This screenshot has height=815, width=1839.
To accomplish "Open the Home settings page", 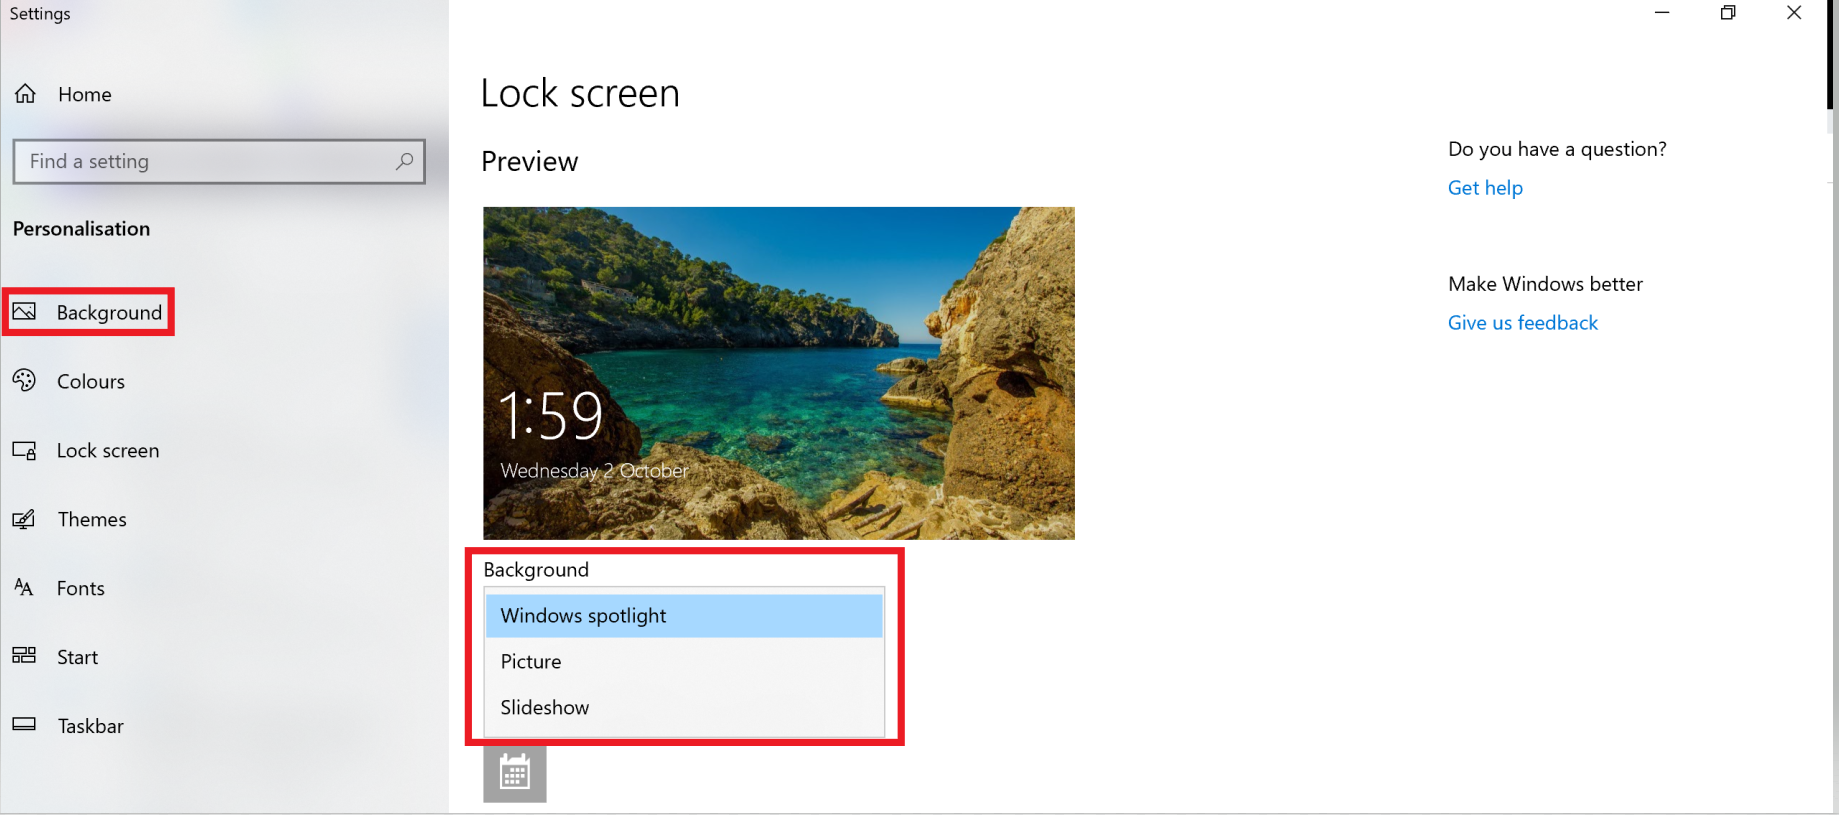I will 85,94.
